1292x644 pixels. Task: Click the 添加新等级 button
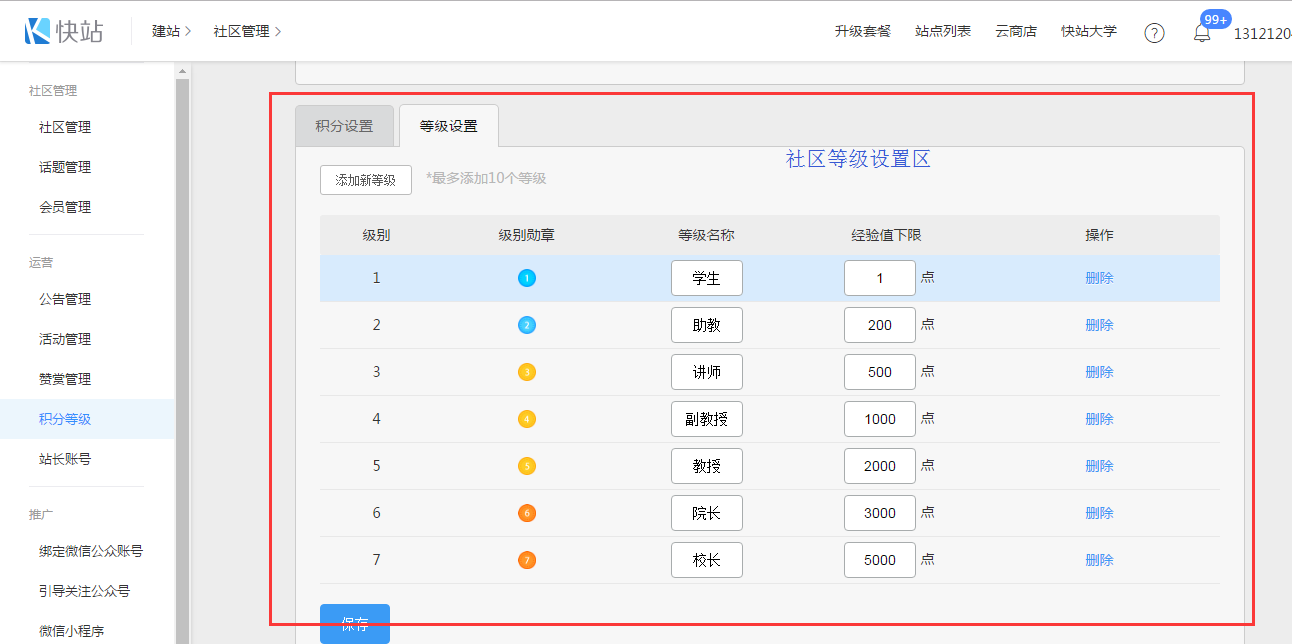[x=365, y=180]
